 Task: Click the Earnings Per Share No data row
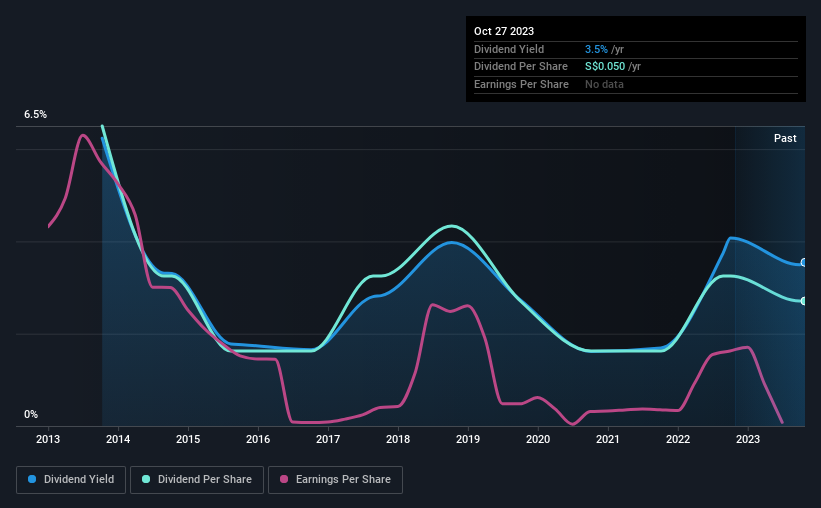[636, 84]
